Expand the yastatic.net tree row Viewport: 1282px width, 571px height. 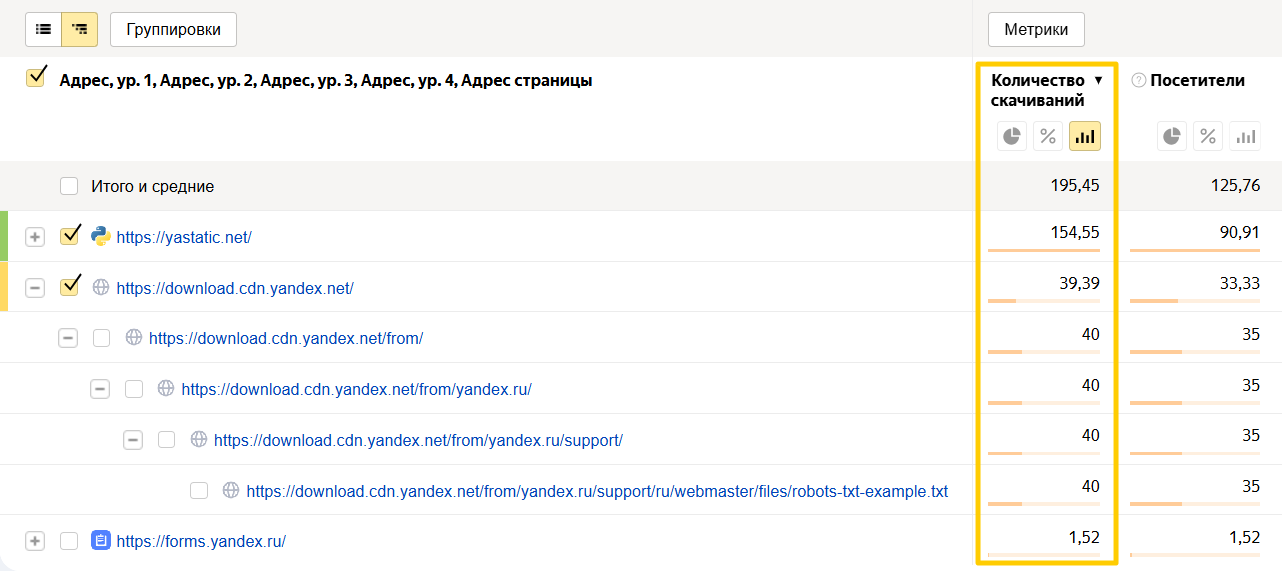35,237
